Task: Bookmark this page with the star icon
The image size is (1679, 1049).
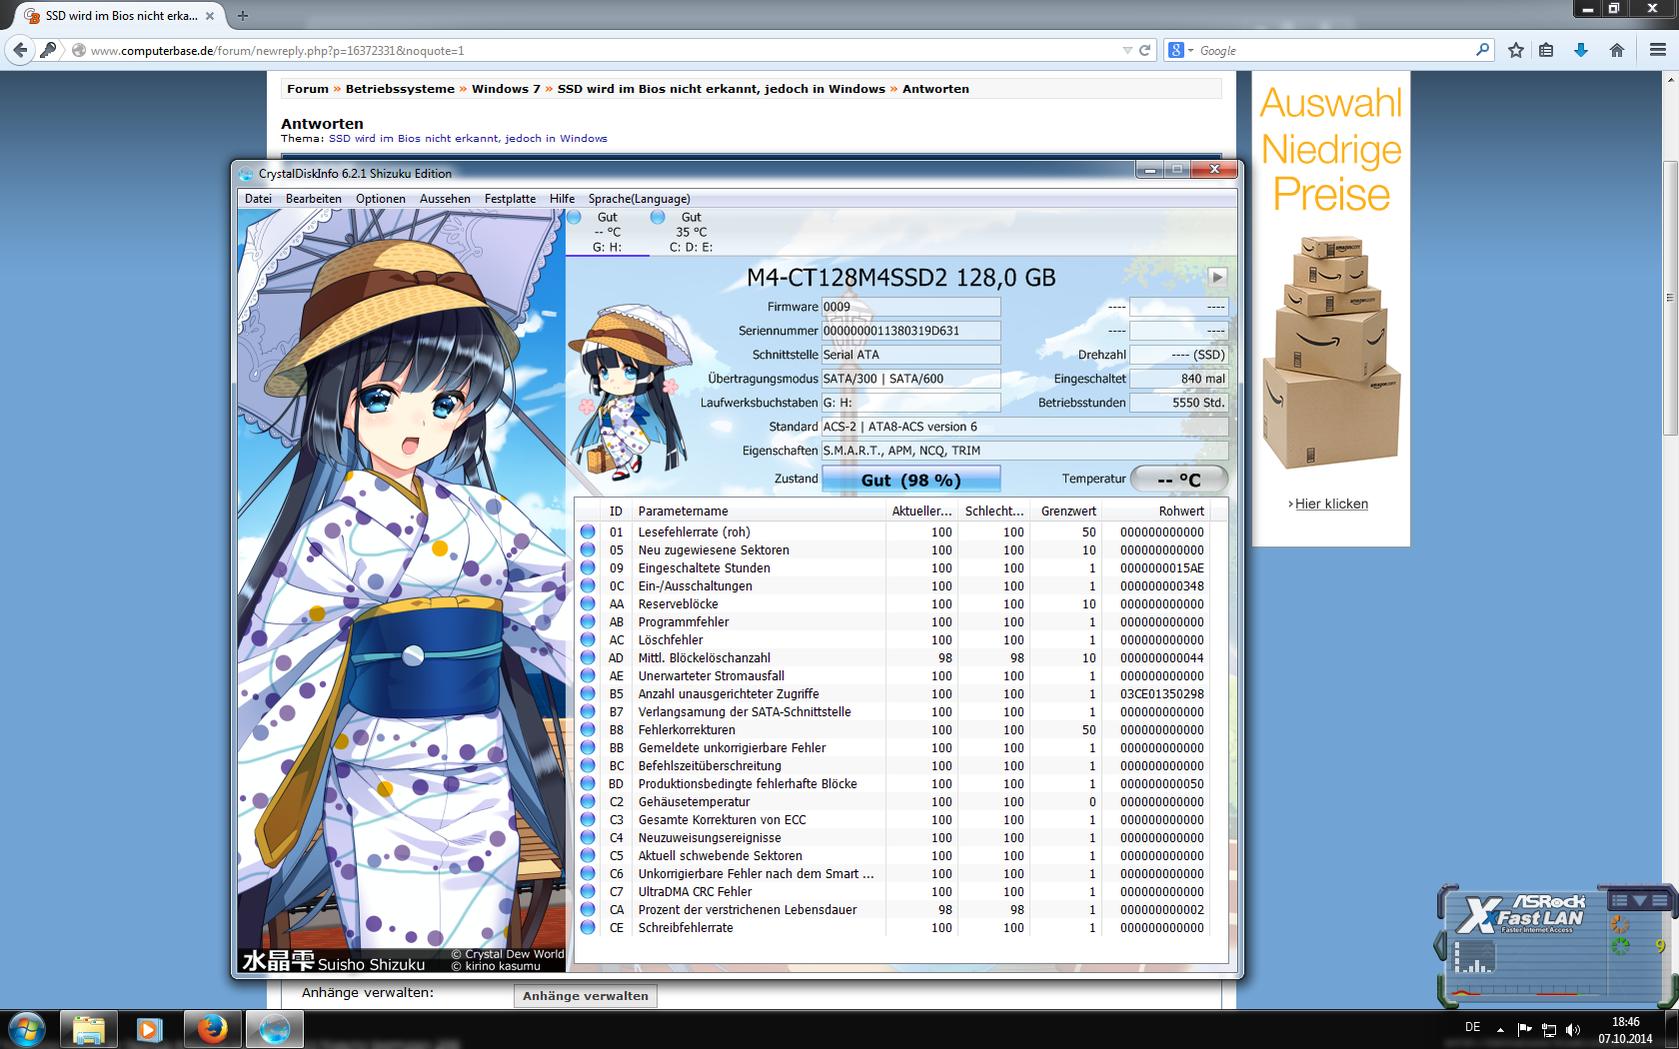Action: click(1516, 50)
